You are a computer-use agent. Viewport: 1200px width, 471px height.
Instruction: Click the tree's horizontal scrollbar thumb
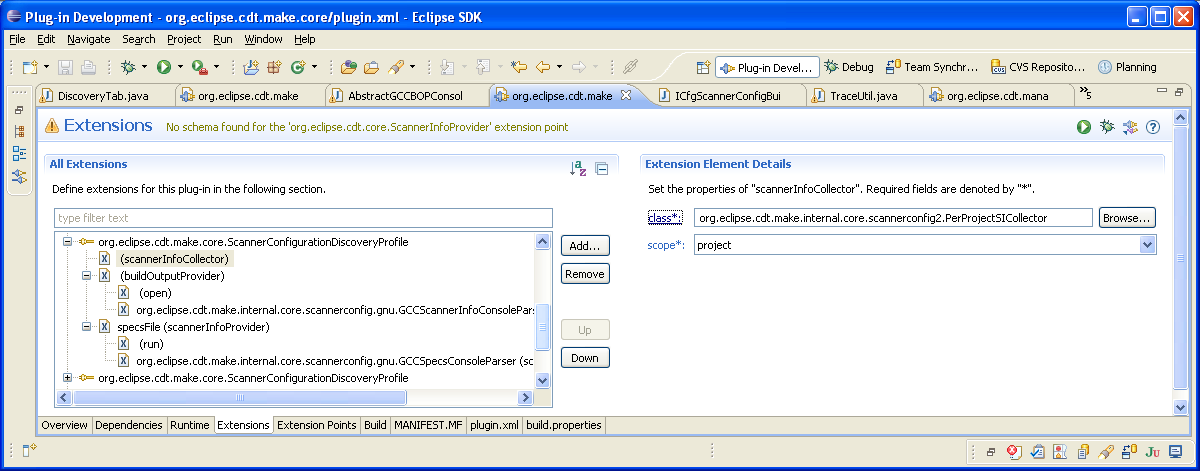coord(240,397)
